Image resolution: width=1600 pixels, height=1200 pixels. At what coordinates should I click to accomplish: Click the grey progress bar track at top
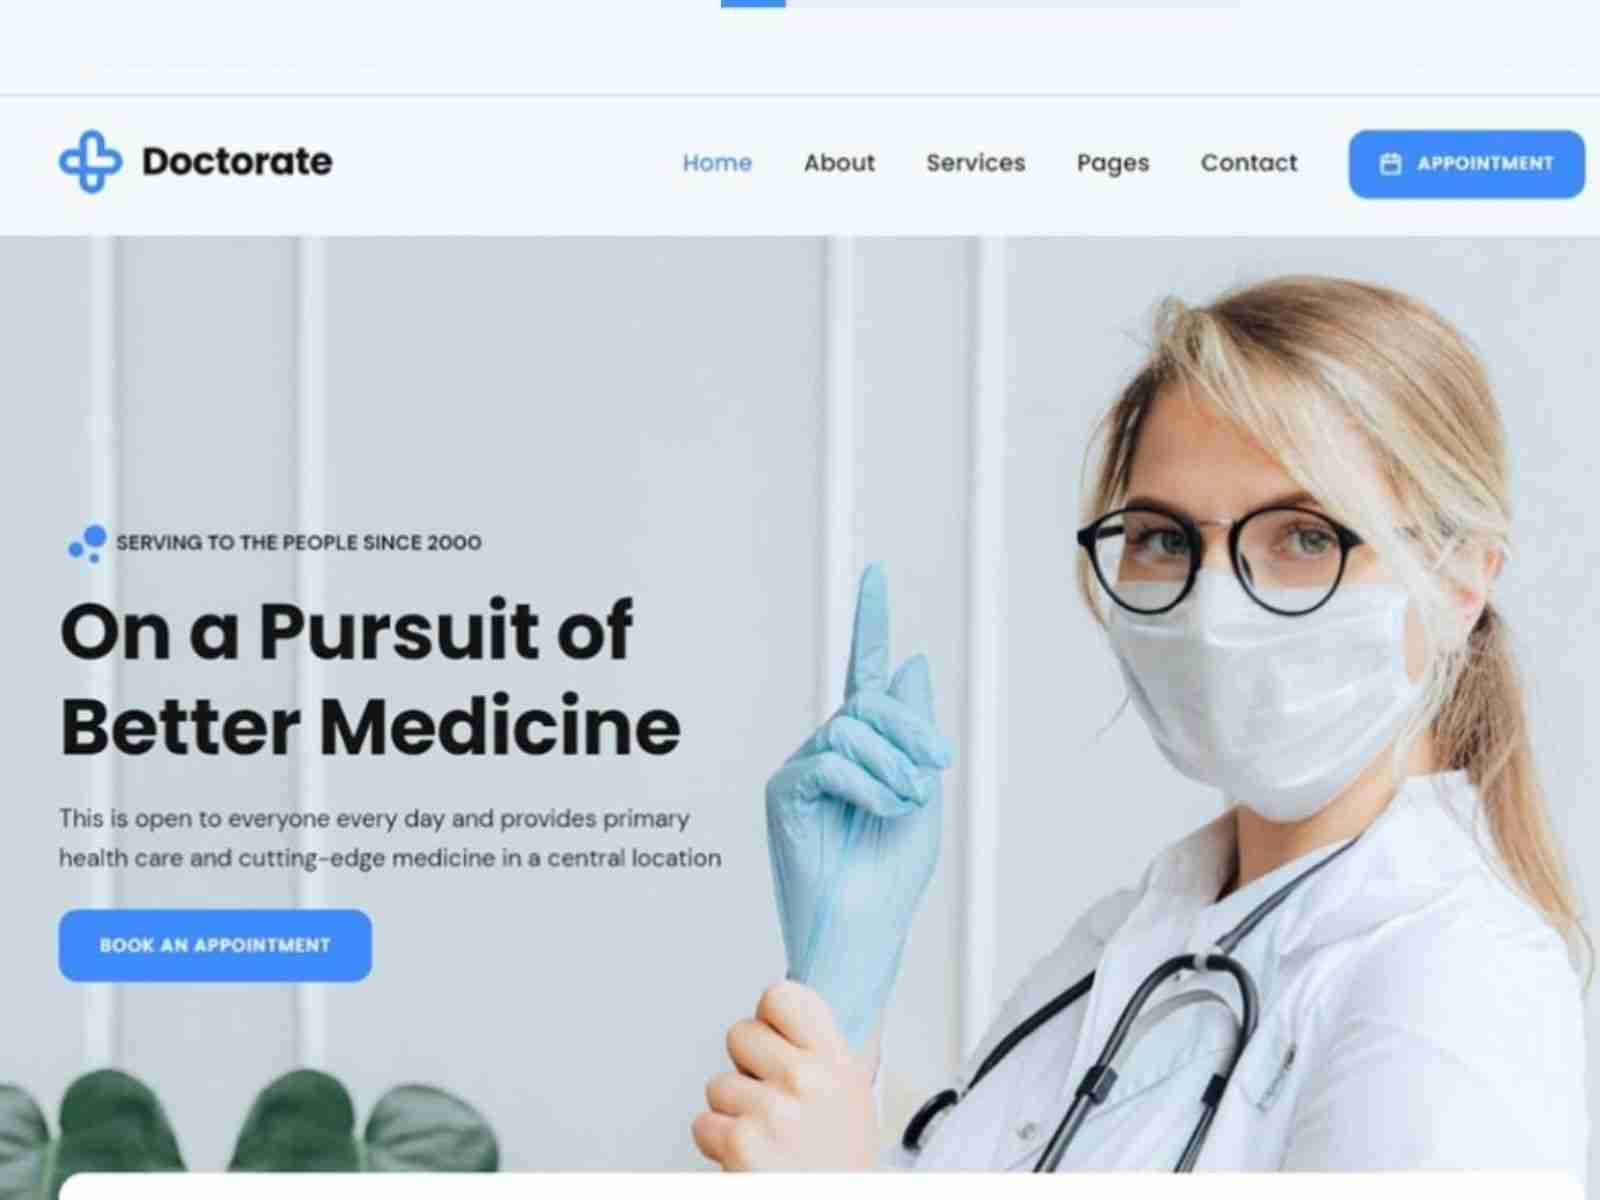pos(1012,3)
